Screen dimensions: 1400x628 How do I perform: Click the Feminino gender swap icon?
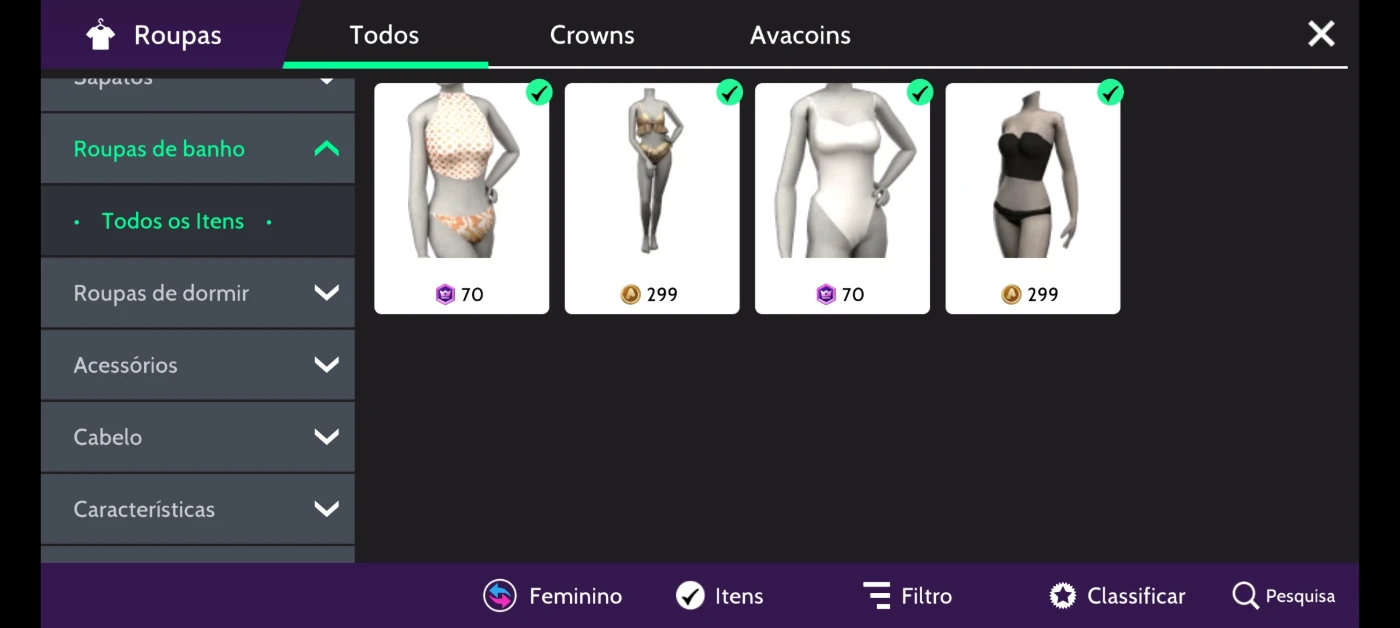pos(500,596)
